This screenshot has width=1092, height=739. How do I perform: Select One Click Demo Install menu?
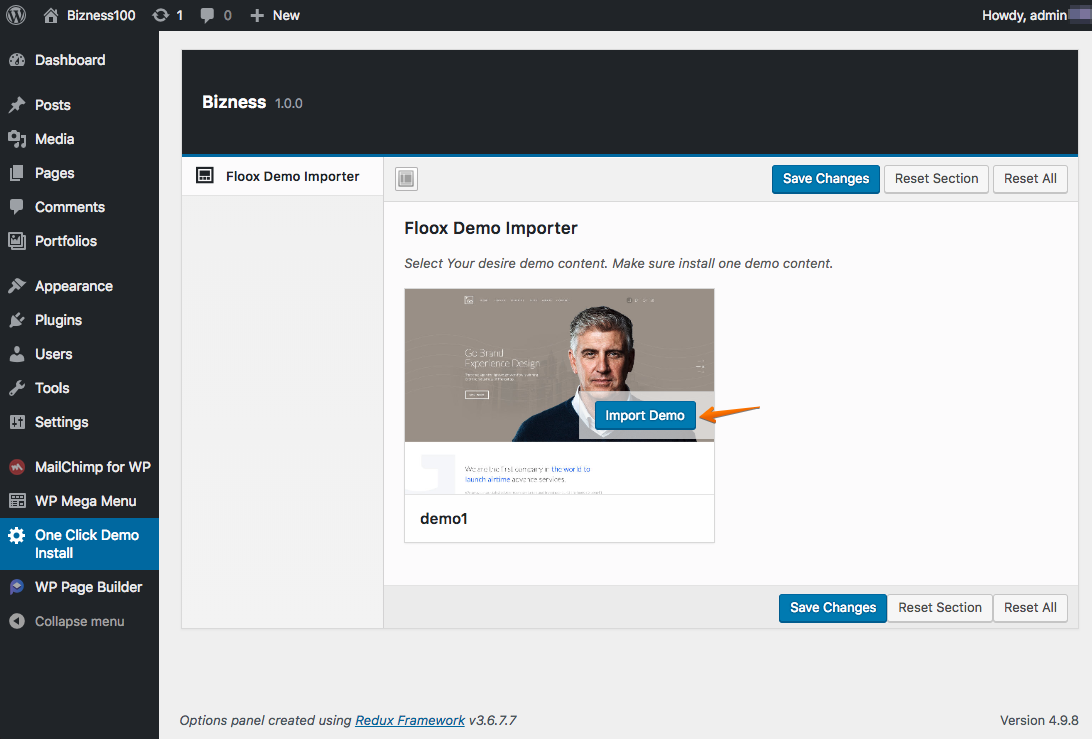coord(79,544)
